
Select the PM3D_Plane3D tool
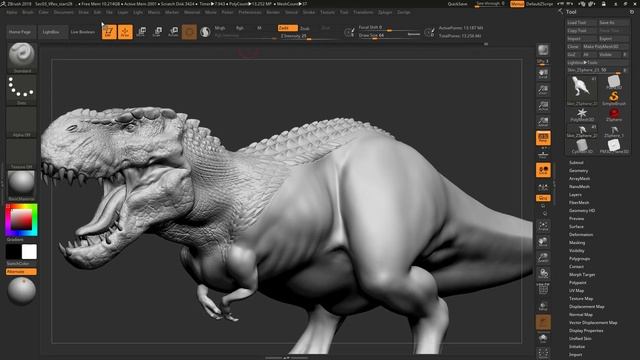(613, 146)
